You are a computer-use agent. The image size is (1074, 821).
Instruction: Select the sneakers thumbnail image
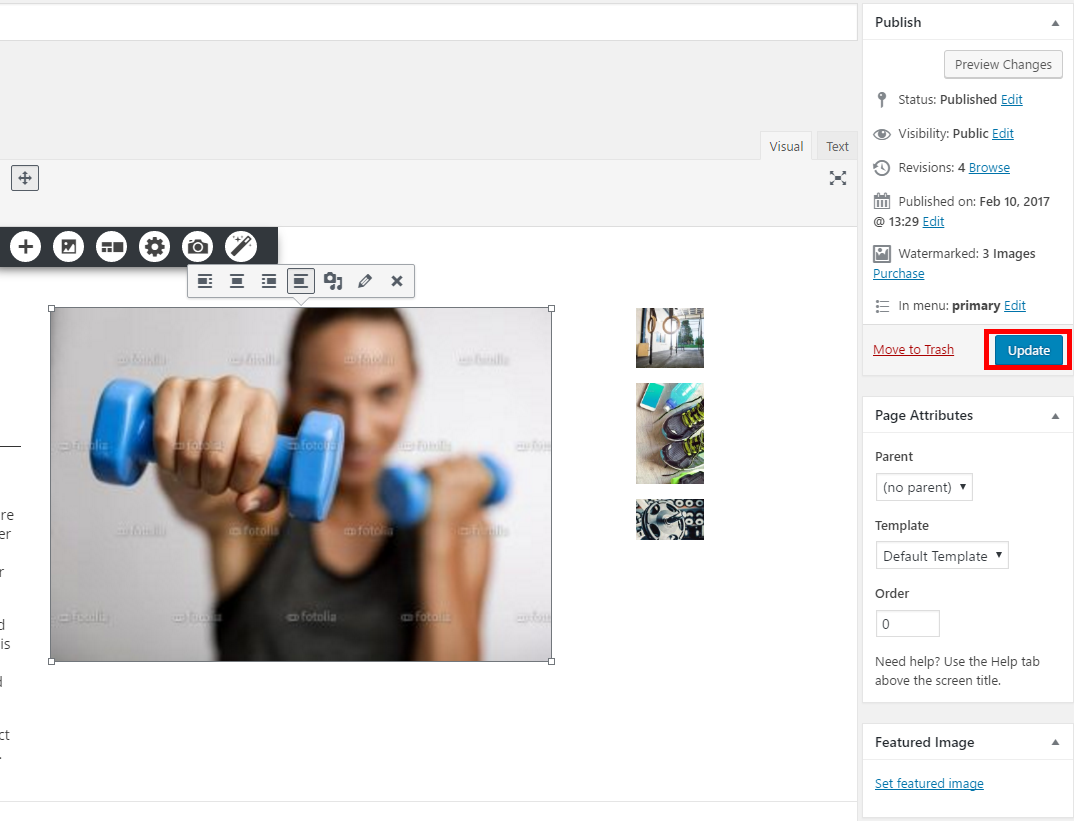670,433
